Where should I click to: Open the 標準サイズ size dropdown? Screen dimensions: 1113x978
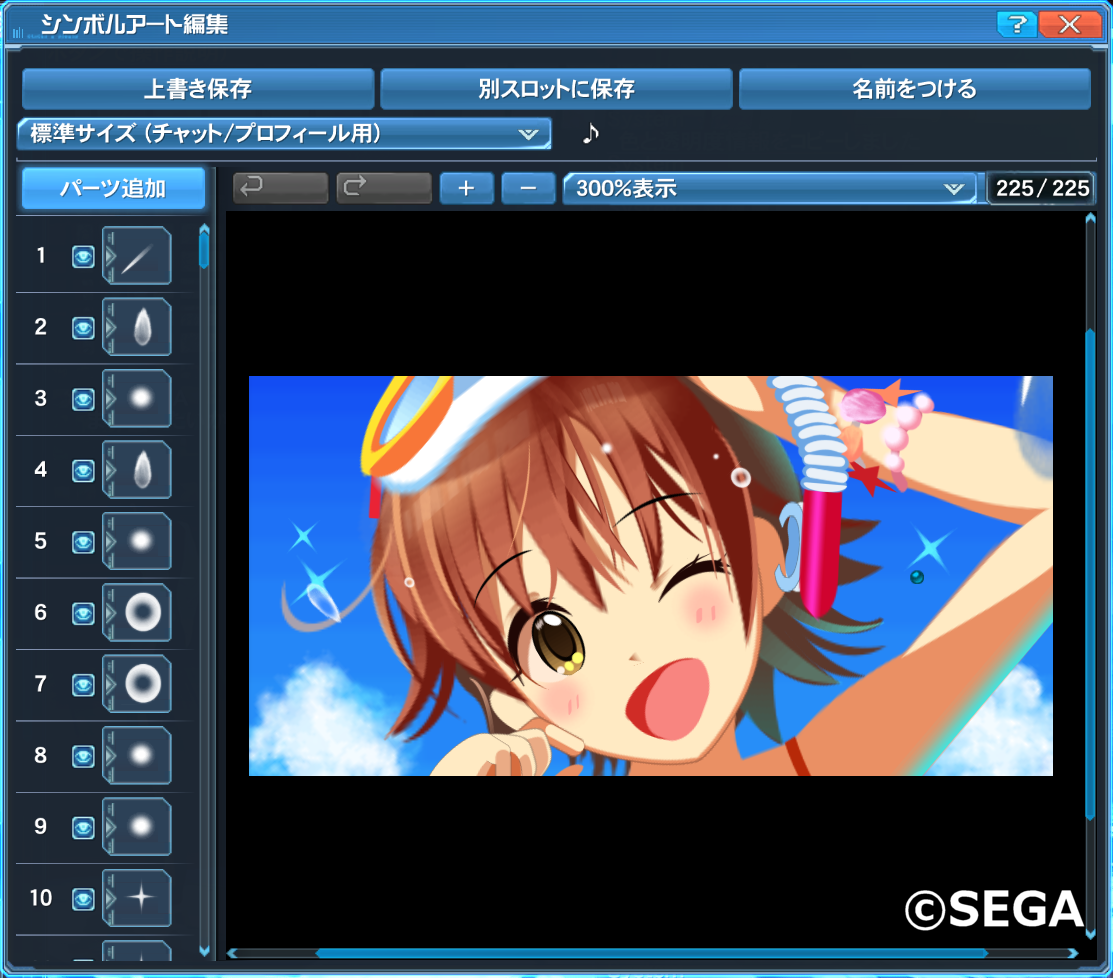[x=284, y=133]
